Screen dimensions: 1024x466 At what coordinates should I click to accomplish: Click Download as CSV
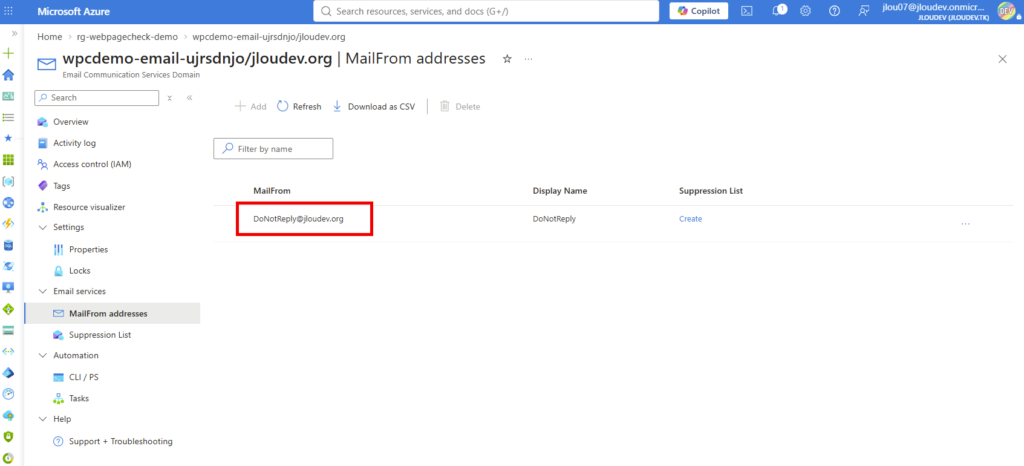point(374,106)
